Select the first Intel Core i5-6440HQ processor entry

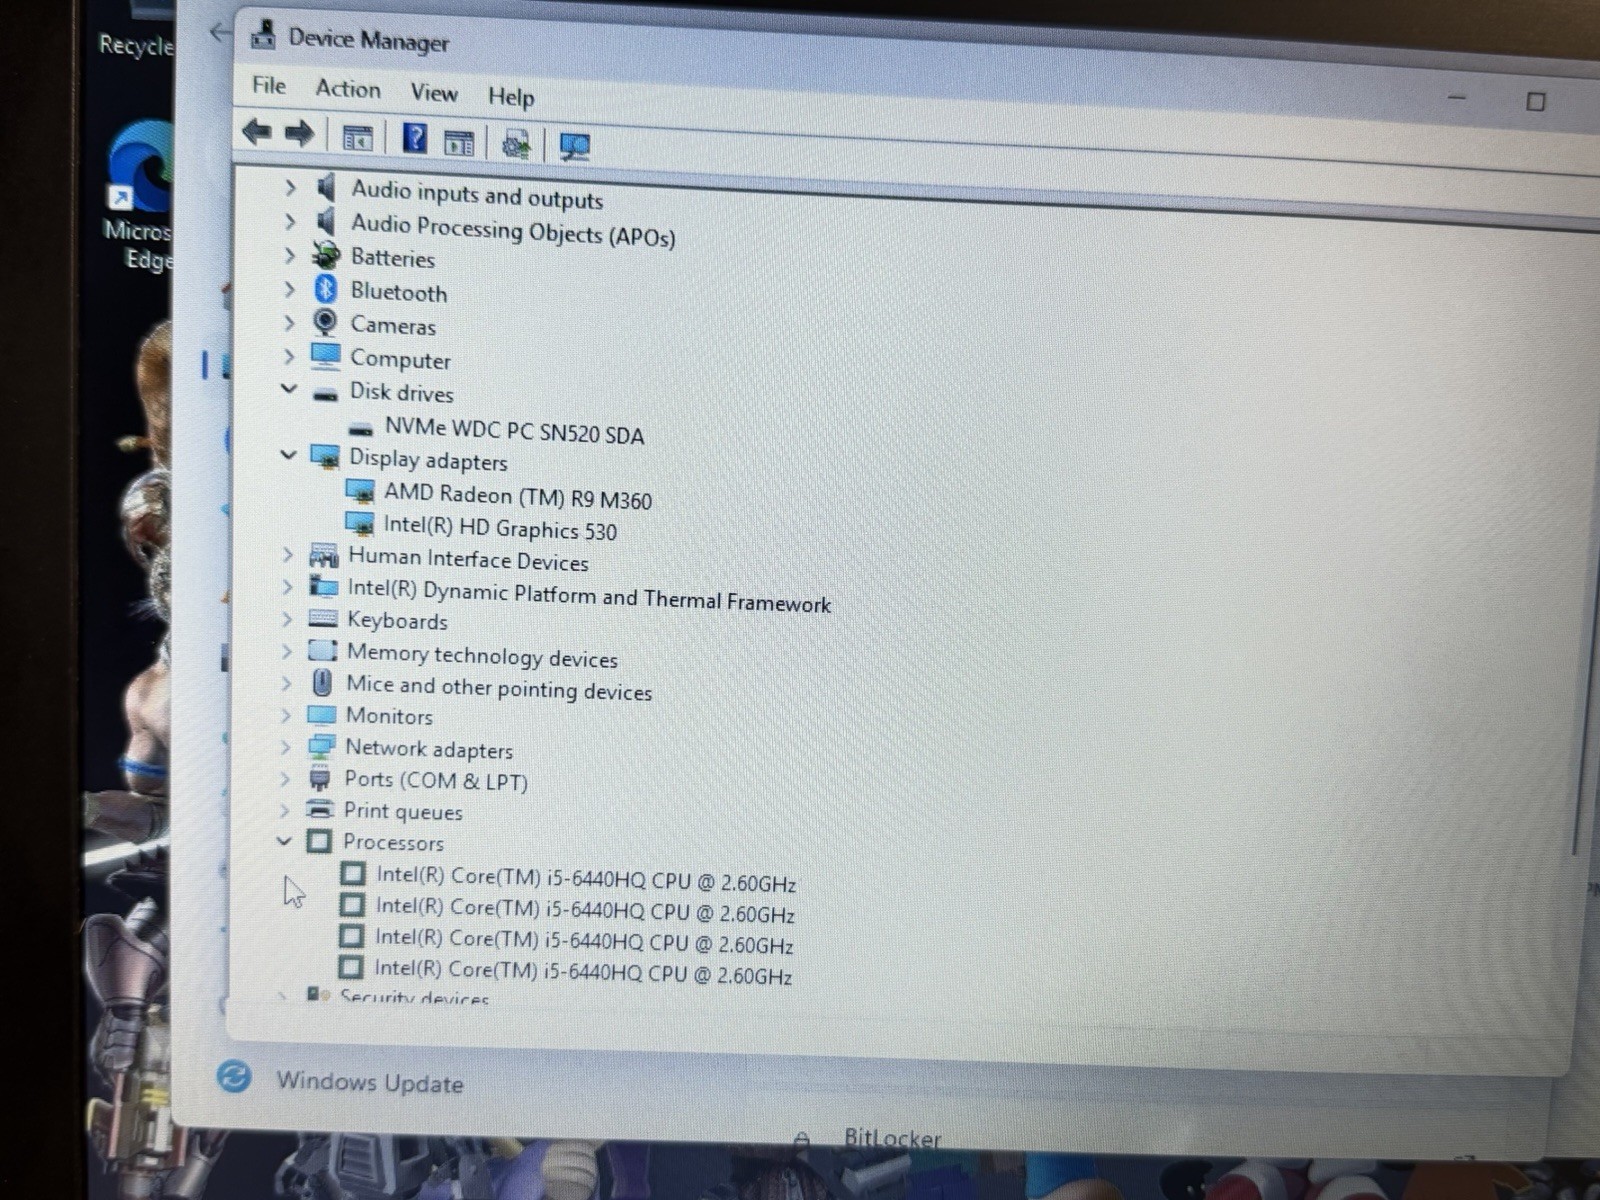(x=586, y=879)
